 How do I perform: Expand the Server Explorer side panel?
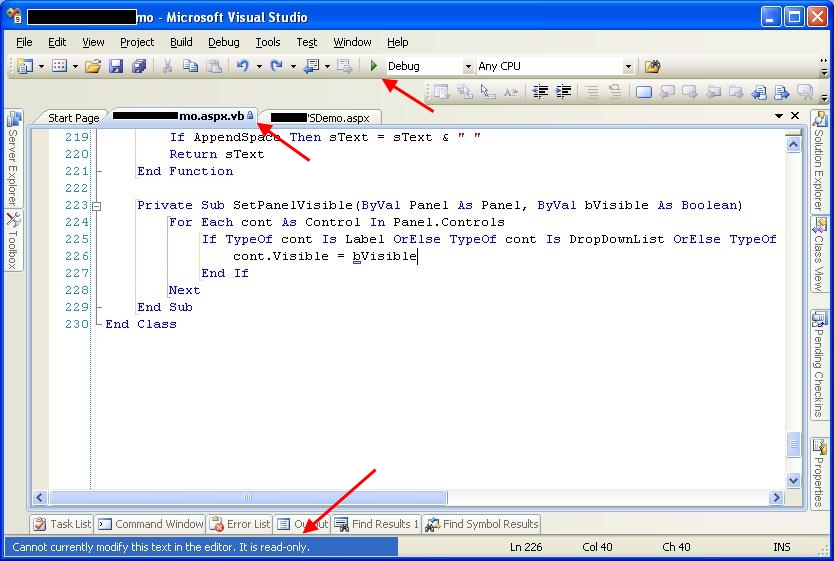pyautogui.click(x=13, y=158)
